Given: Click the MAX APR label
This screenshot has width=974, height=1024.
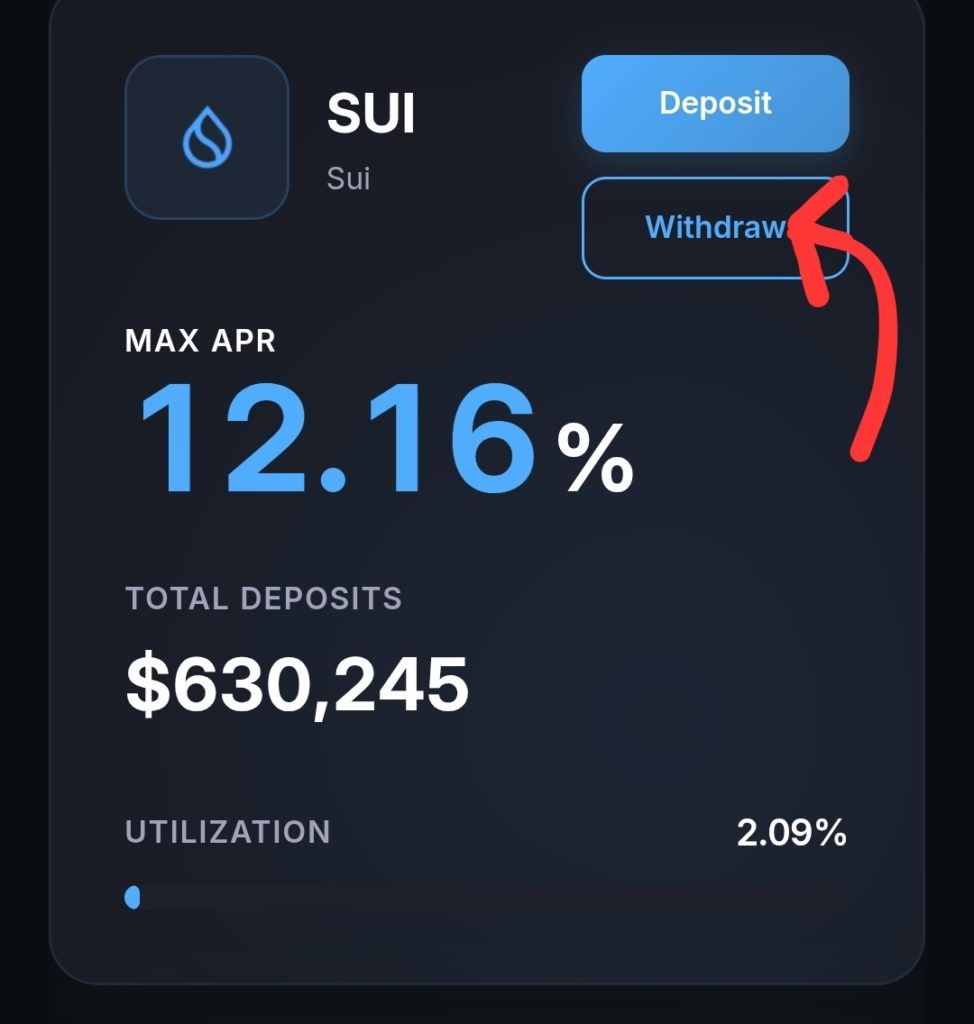Looking at the screenshot, I should [x=200, y=341].
